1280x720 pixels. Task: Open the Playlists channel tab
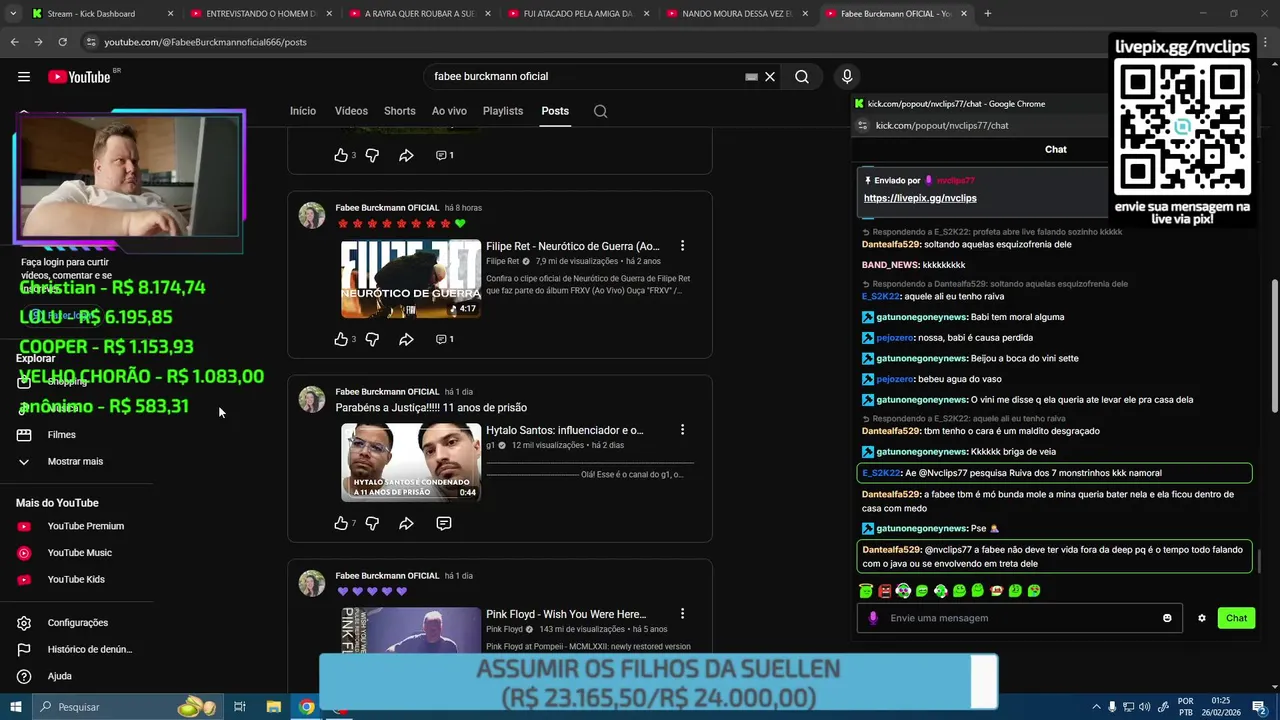pos(503,111)
